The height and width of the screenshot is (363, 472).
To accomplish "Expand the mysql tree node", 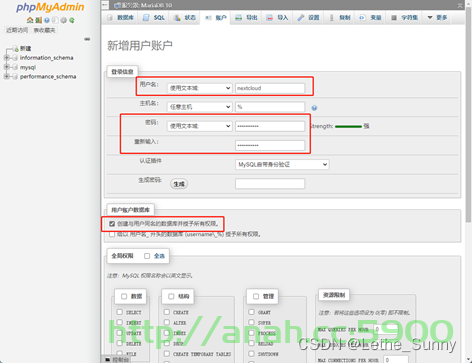I will coord(6,67).
